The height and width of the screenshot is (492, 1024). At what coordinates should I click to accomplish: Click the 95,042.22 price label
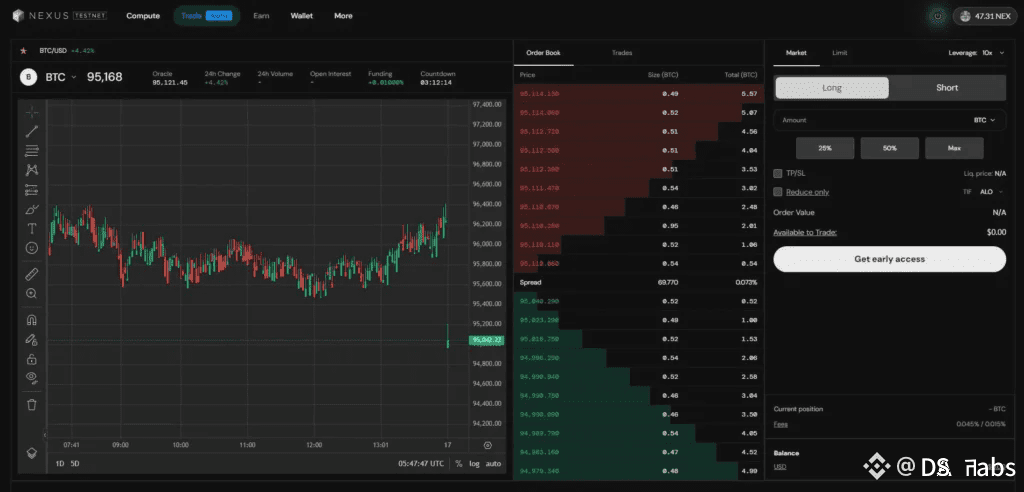(x=487, y=340)
